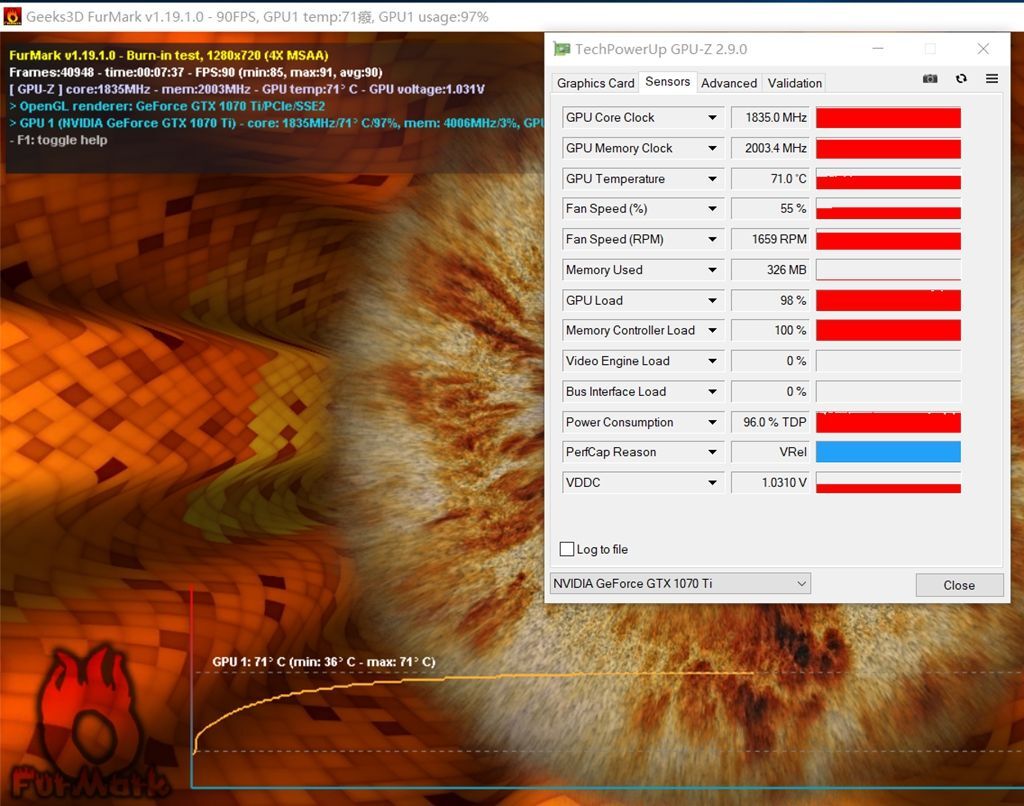Screen dimensions: 1024x806
Task: Click the 1659 RPM value
Action: click(x=771, y=240)
